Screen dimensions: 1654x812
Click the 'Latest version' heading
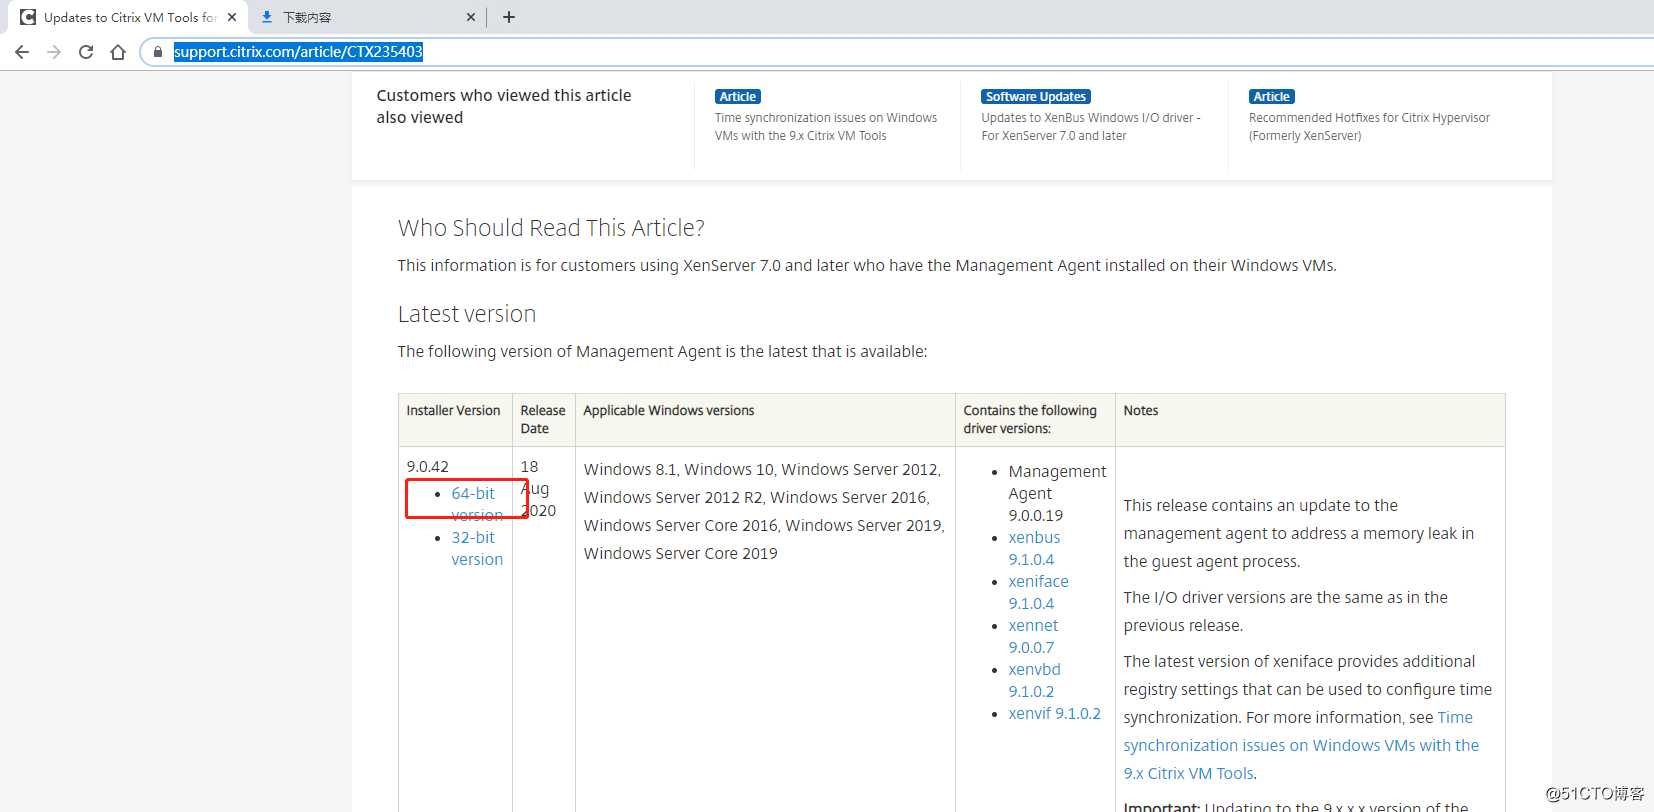(x=467, y=314)
